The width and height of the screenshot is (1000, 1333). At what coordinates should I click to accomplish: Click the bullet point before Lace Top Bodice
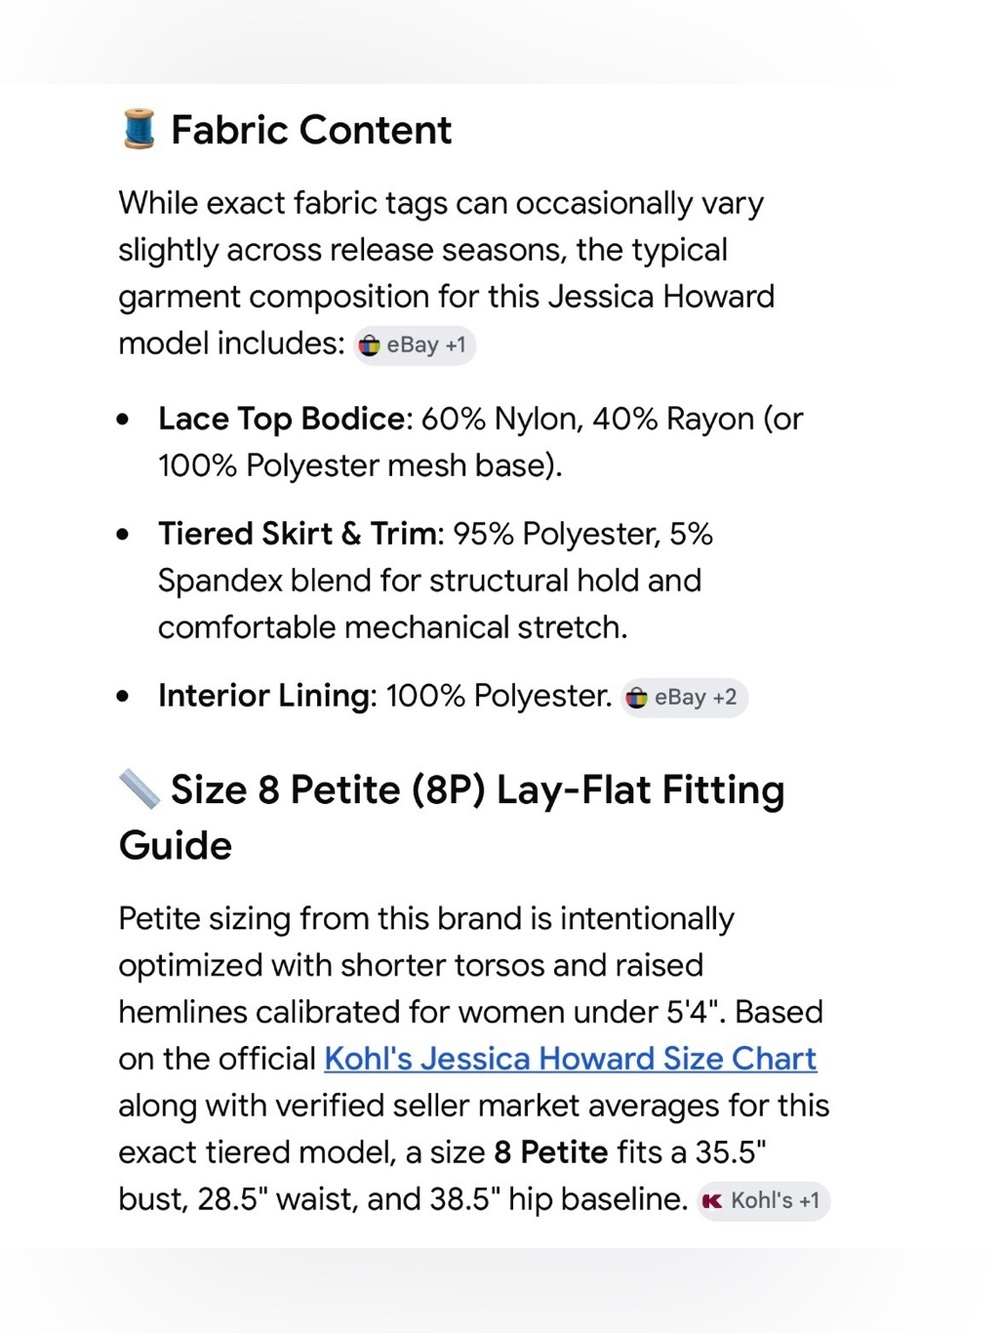click(123, 419)
